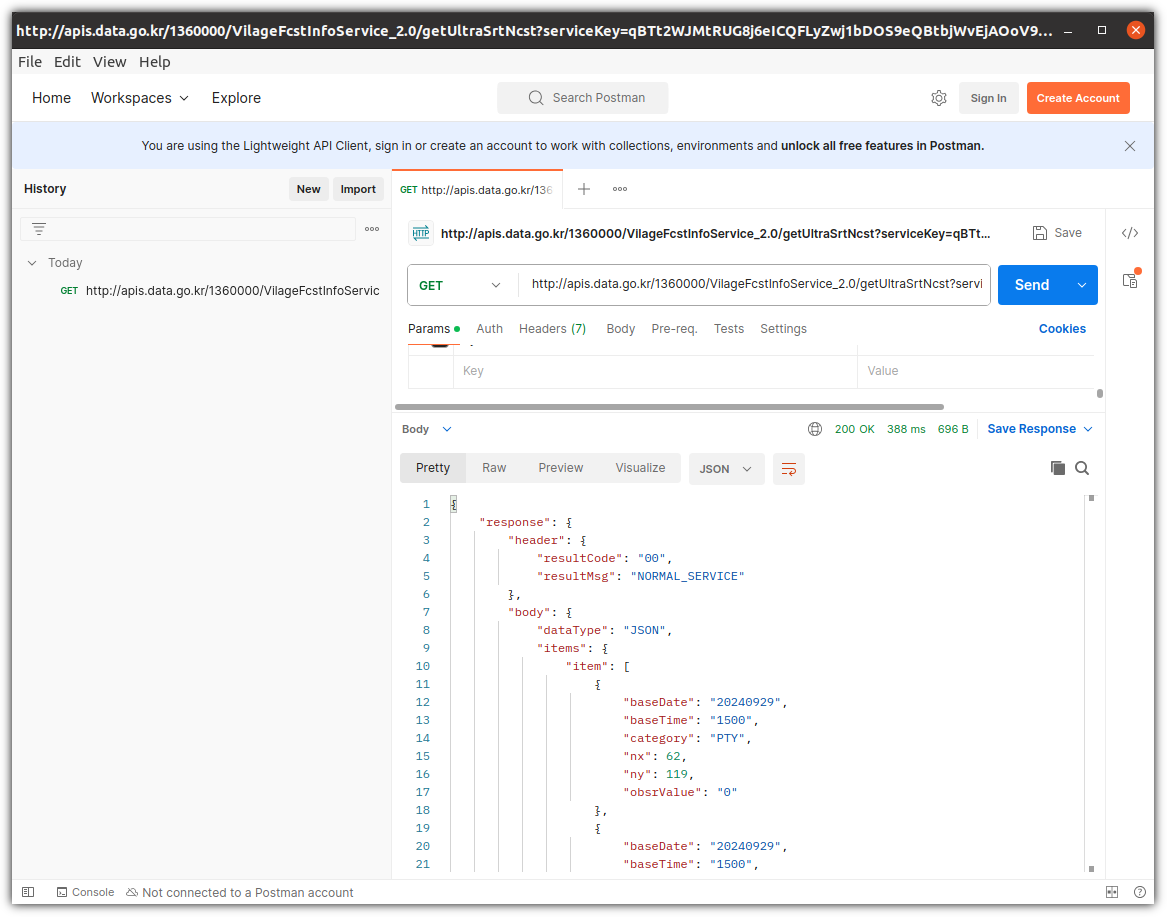Open the Console from status bar
Image resolution: width=1167 pixels, height=917 pixels.
[x=86, y=892]
